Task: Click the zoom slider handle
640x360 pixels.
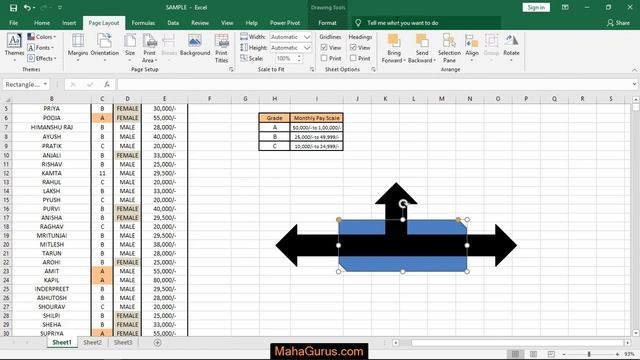Action: tap(589, 354)
